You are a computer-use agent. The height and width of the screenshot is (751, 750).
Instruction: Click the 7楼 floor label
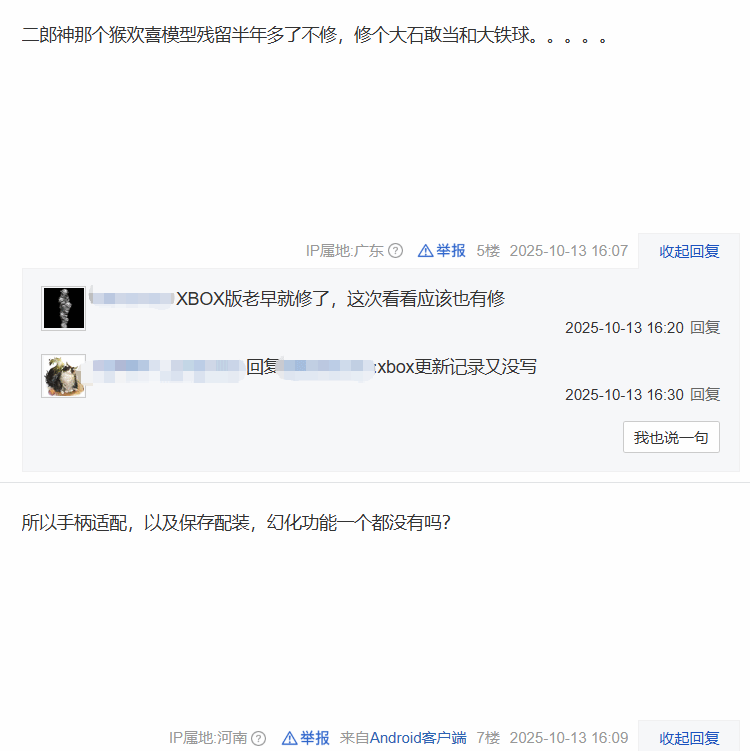click(488, 738)
